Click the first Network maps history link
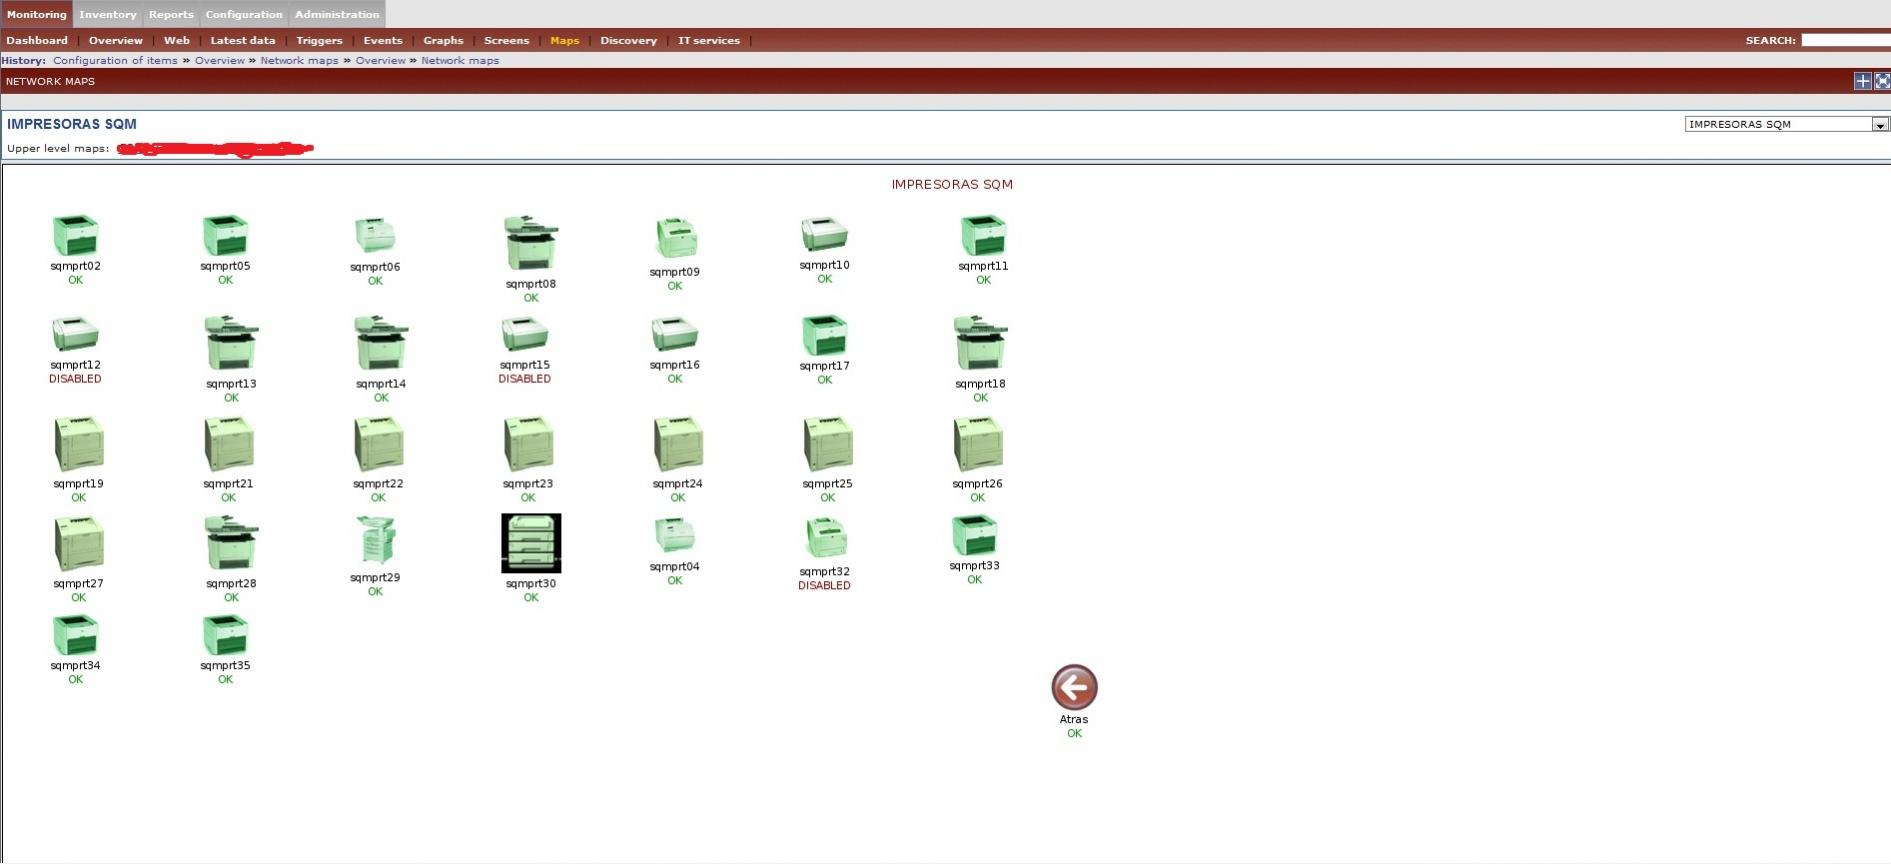 pyautogui.click(x=300, y=60)
